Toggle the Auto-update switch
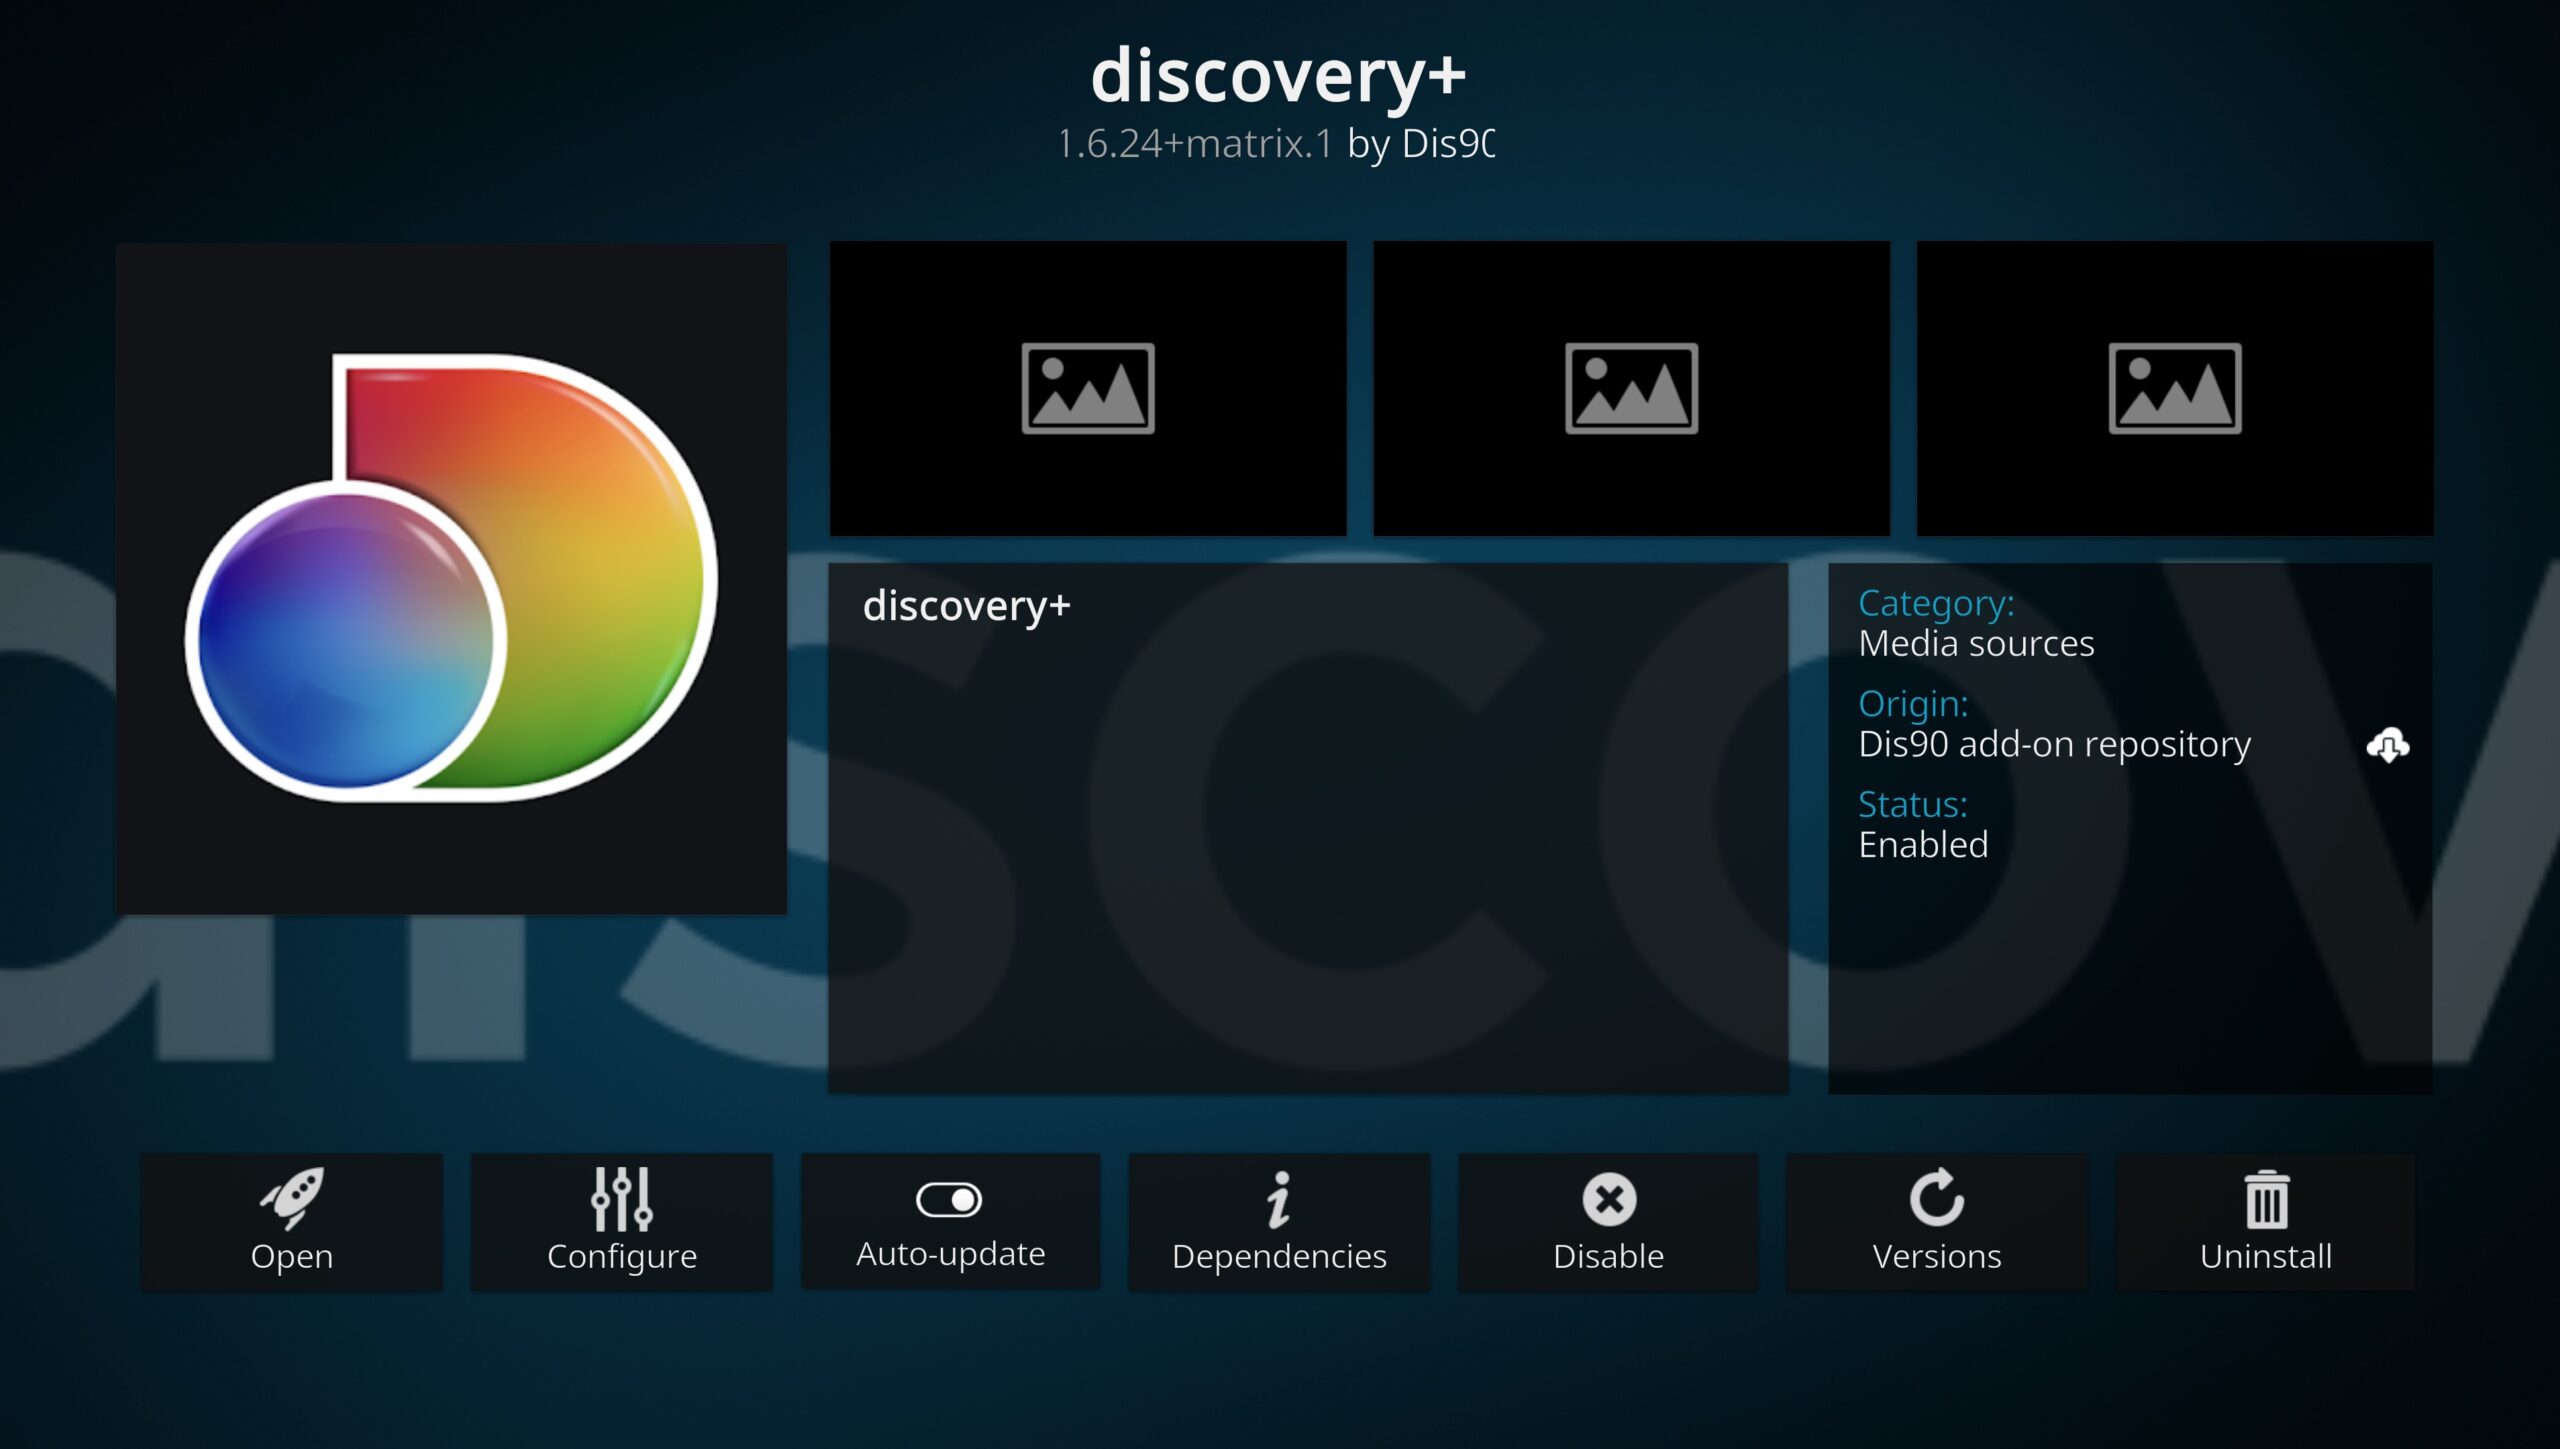2560x1449 pixels. point(950,1221)
